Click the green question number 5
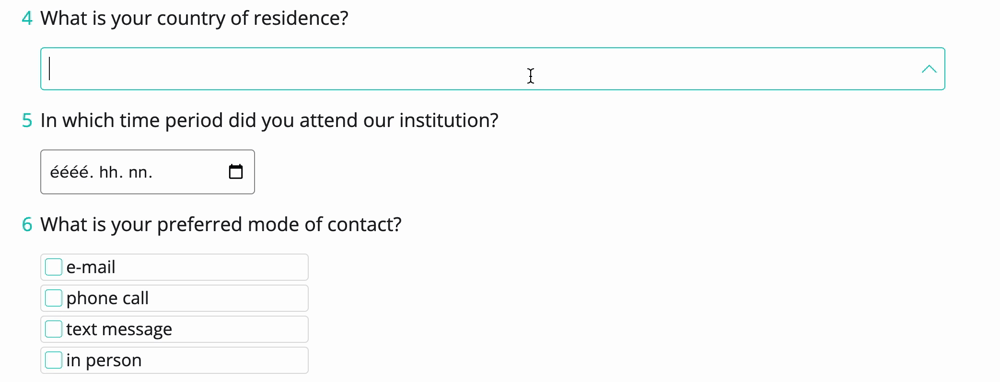The height and width of the screenshot is (382, 1000). 27,121
